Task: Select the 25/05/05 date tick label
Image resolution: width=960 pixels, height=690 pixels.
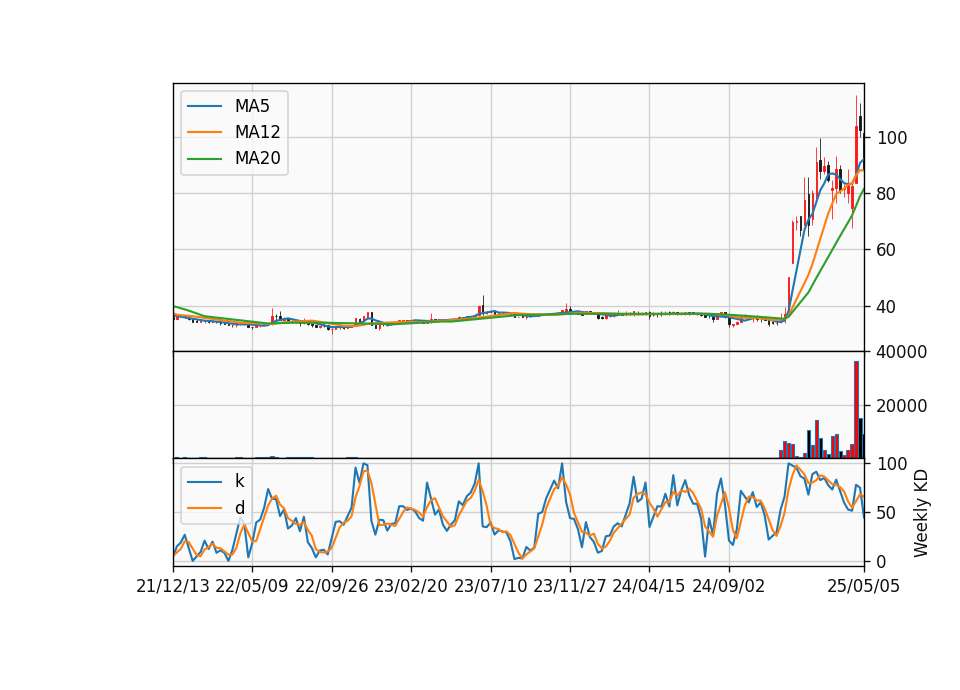Action: click(863, 586)
